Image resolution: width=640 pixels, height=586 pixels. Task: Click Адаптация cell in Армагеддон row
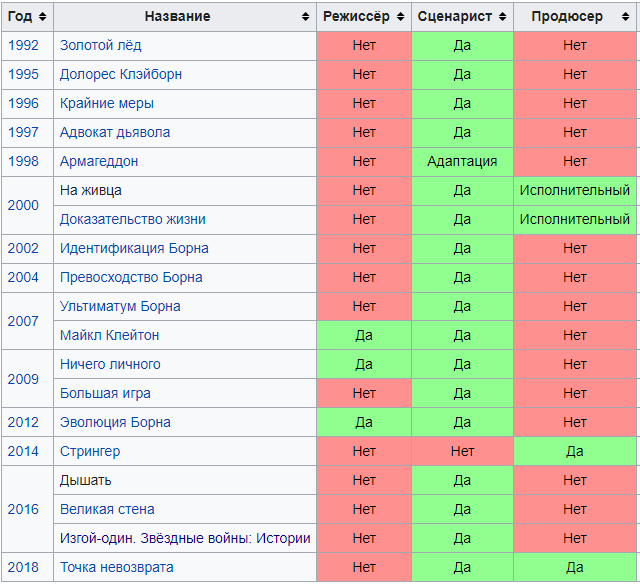pyautogui.click(x=462, y=161)
